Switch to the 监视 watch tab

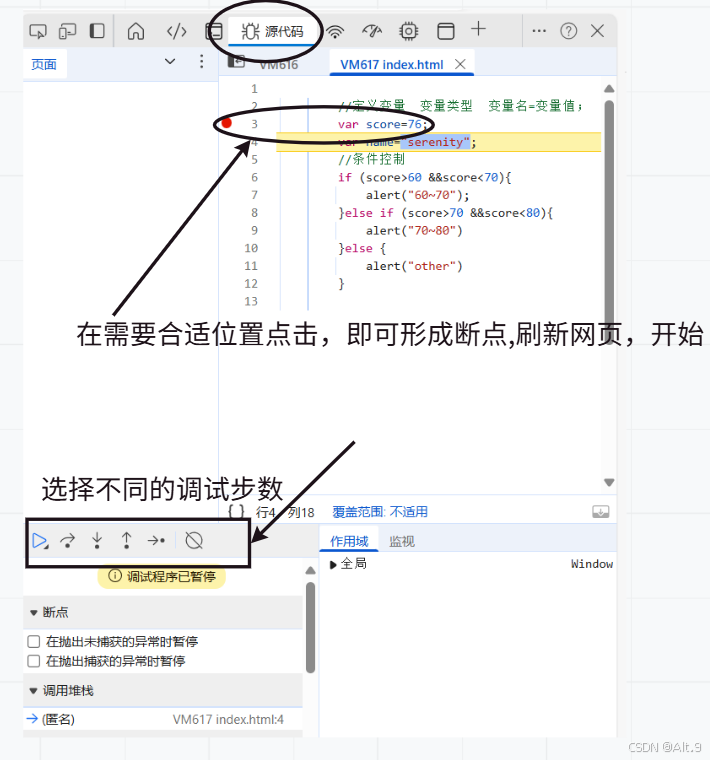(402, 541)
